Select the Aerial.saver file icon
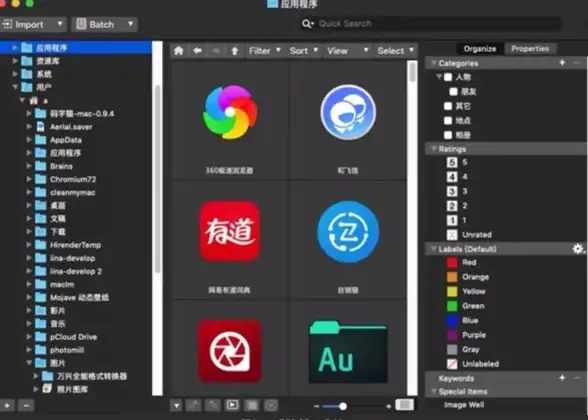Screen dimensions: 588x420 coord(40,127)
